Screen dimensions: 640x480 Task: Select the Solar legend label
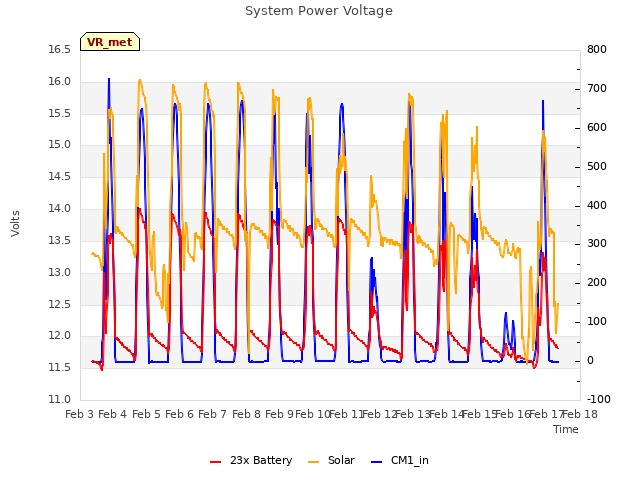[341, 460]
